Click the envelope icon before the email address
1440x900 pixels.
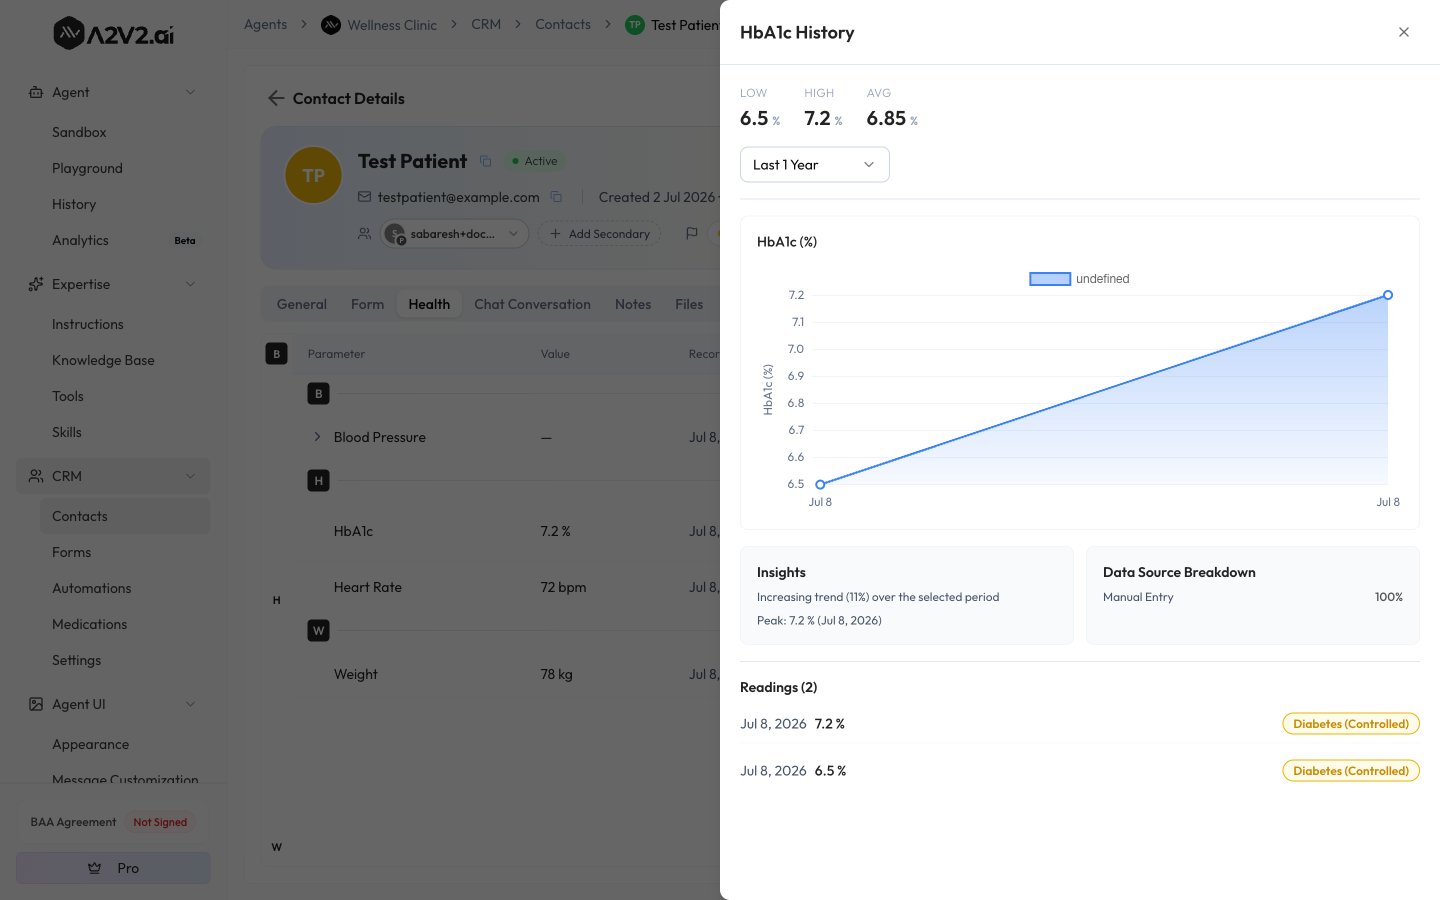tap(364, 197)
